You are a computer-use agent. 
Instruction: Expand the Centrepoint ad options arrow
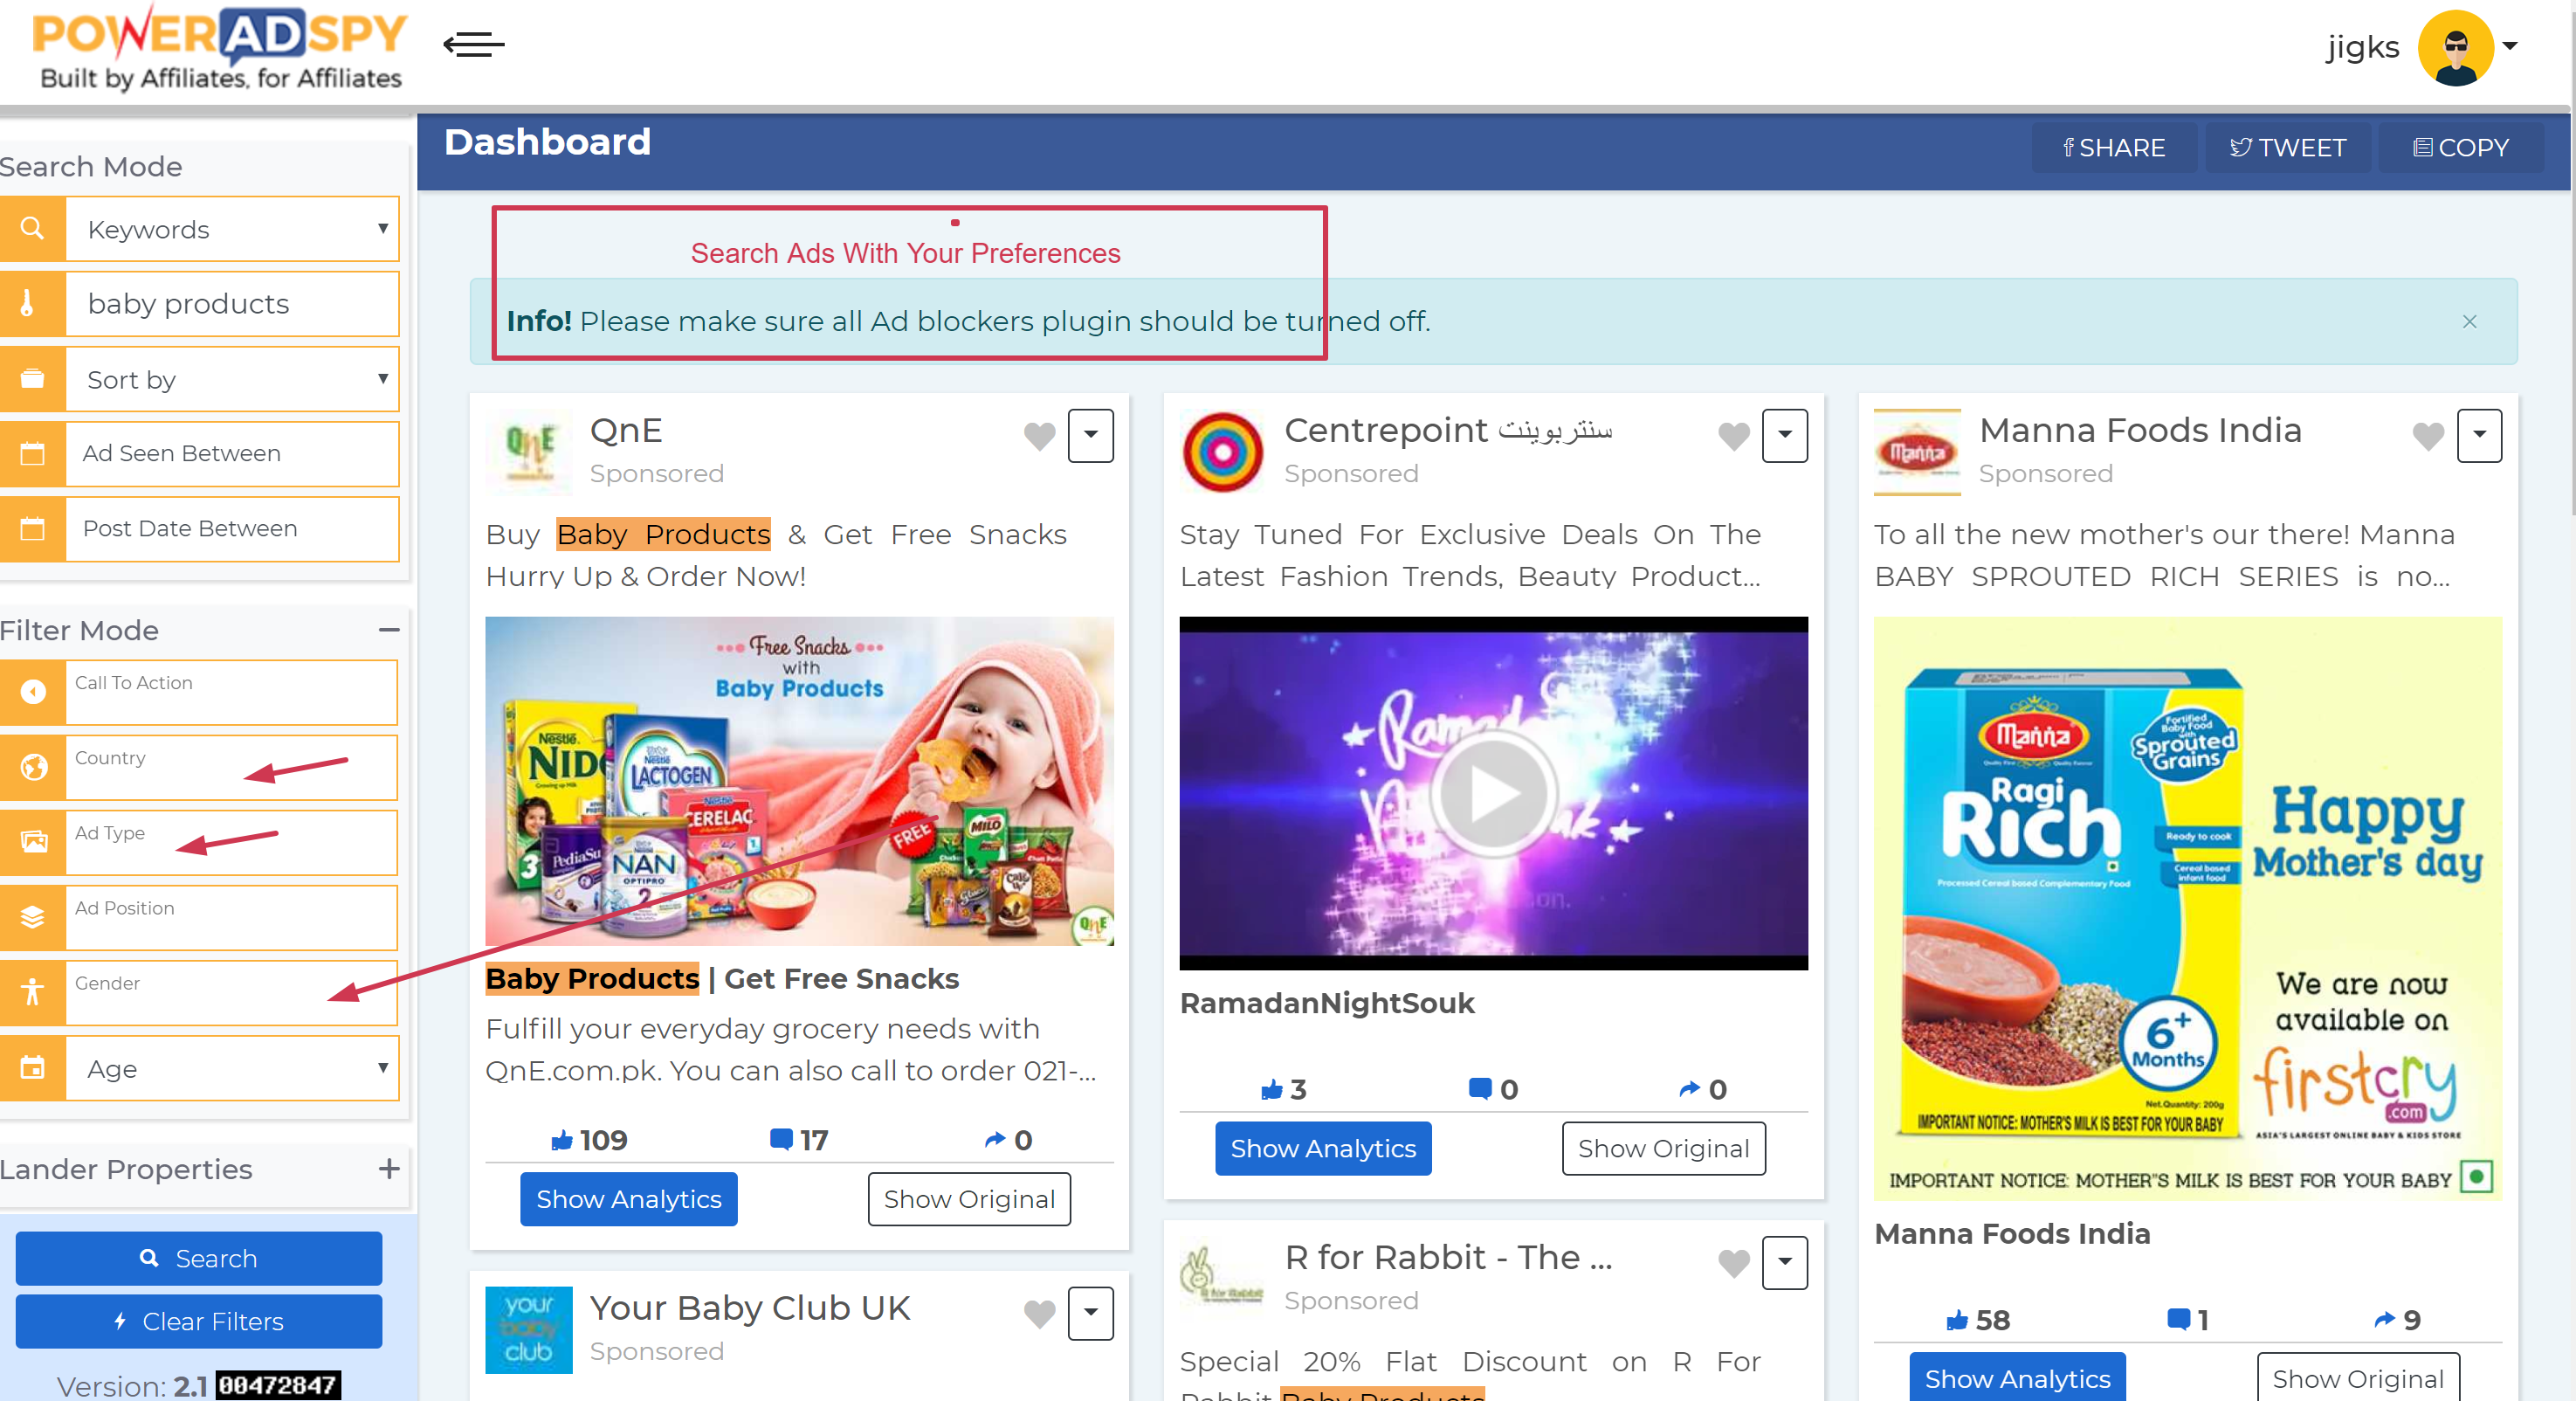[x=1784, y=436]
